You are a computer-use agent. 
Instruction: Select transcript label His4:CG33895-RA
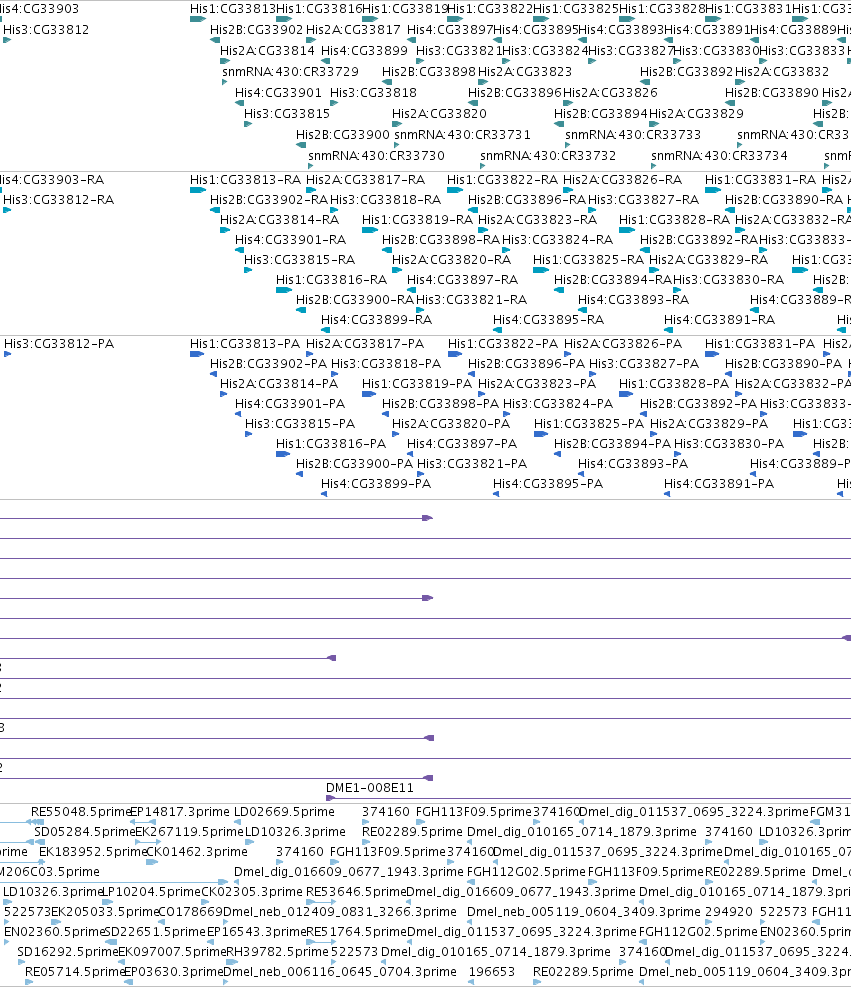pos(548,320)
